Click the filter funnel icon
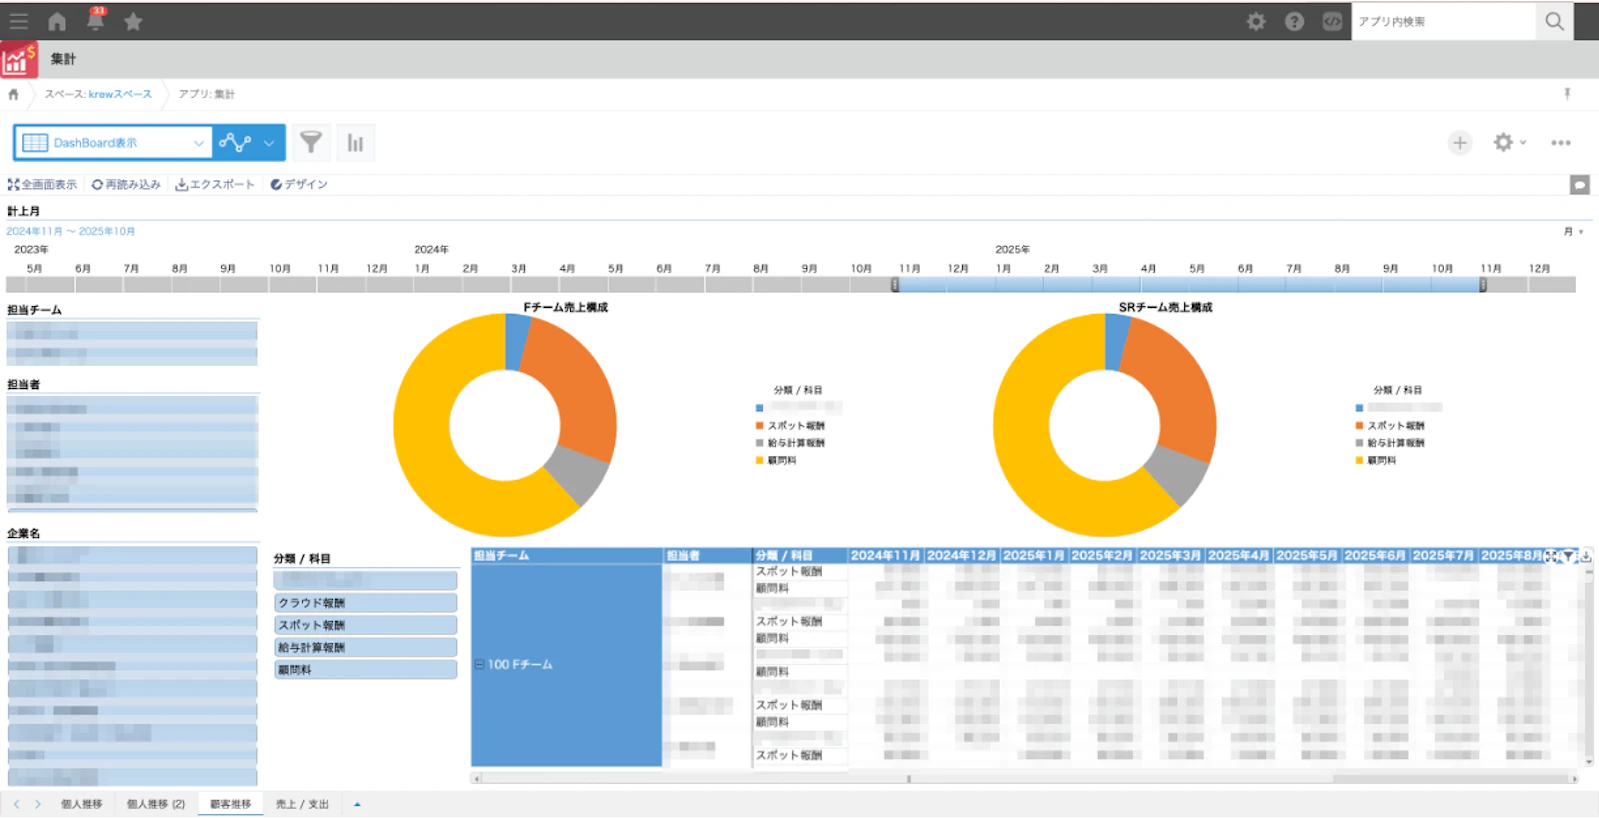This screenshot has width=1599, height=818. pyautogui.click(x=311, y=143)
